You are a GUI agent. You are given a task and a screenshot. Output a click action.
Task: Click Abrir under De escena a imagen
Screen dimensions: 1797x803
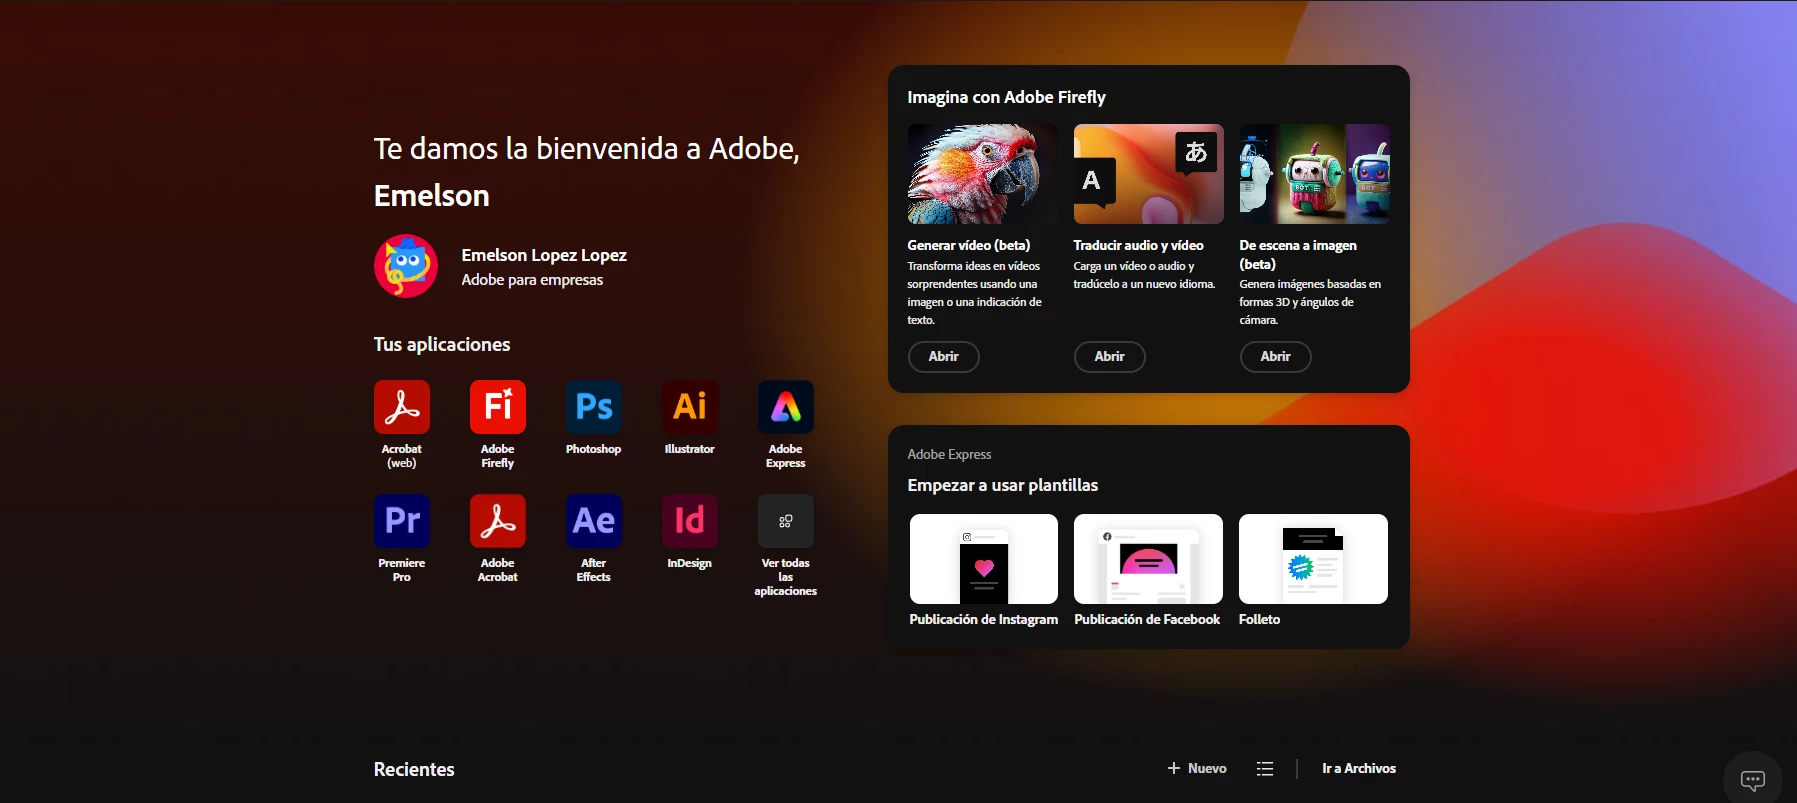pyautogui.click(x=1275, y=357)
